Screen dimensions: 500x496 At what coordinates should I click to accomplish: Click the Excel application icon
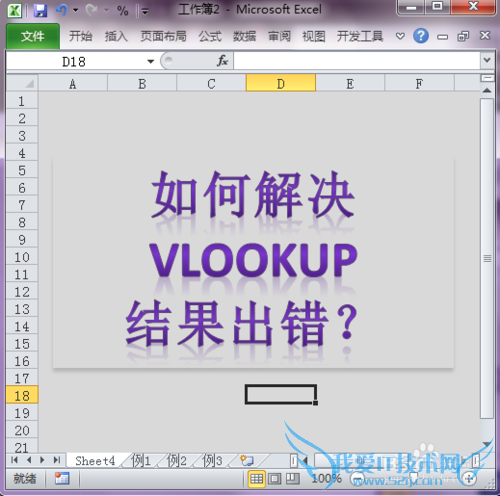14,10
